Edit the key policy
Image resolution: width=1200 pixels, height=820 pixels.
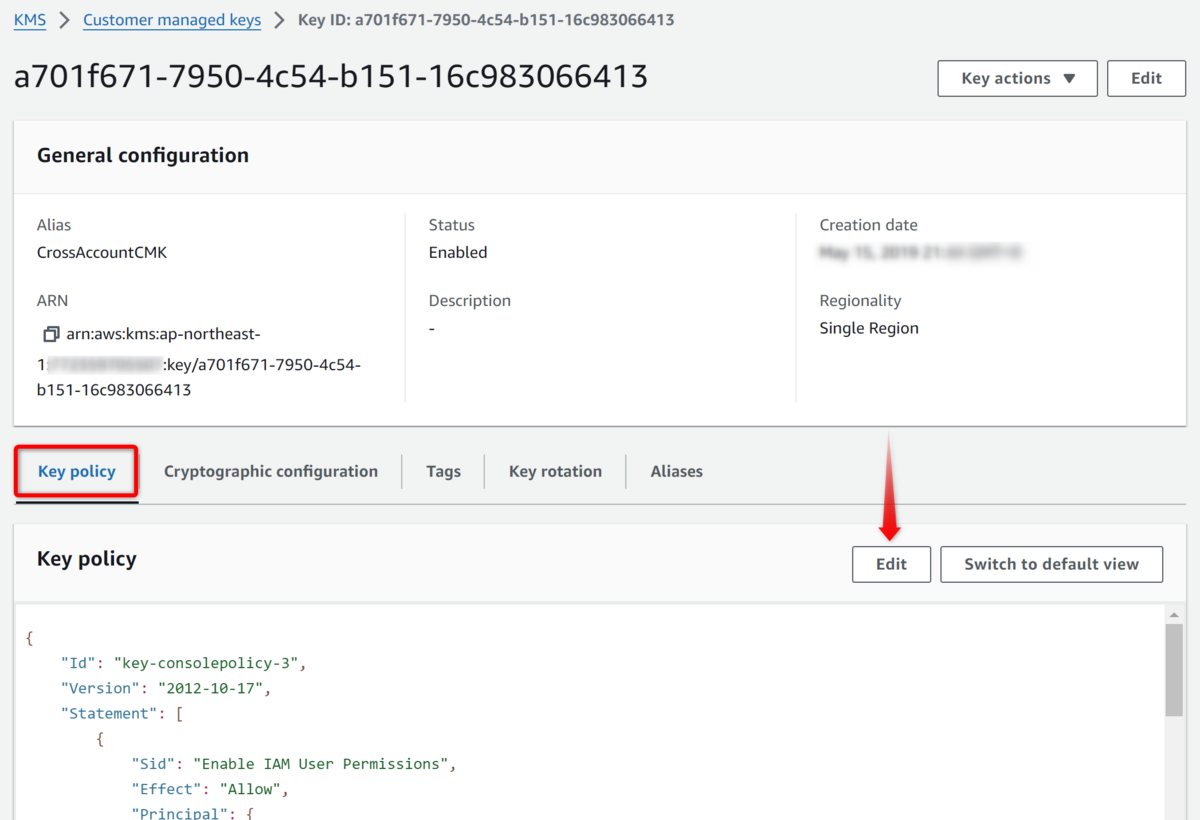(891, 564)
